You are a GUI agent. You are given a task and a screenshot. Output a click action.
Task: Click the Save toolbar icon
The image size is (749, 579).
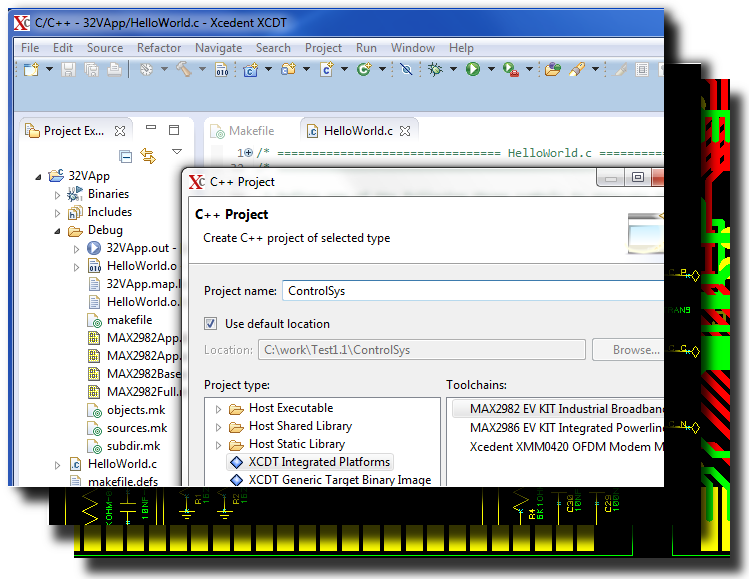click(x=68, y=70)
